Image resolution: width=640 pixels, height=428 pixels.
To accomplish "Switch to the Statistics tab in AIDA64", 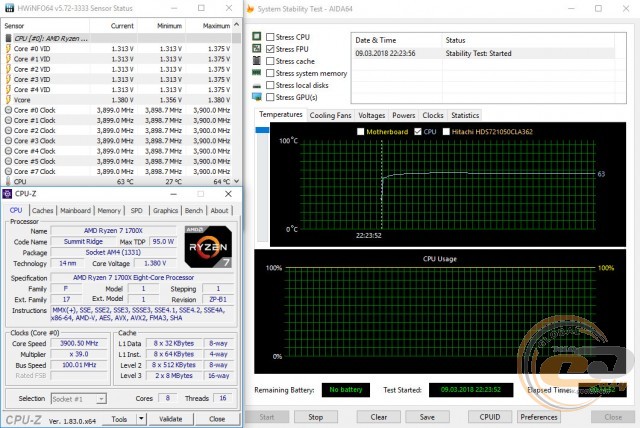I will [x=465, y=115].
